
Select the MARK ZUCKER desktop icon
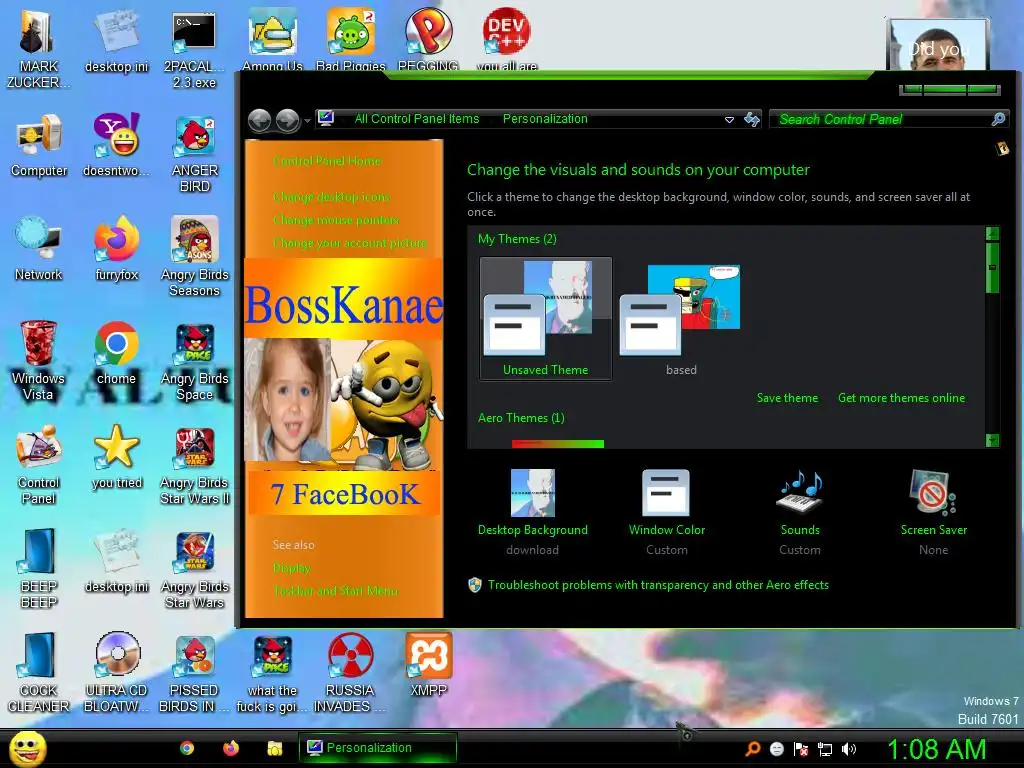[39, 49]
